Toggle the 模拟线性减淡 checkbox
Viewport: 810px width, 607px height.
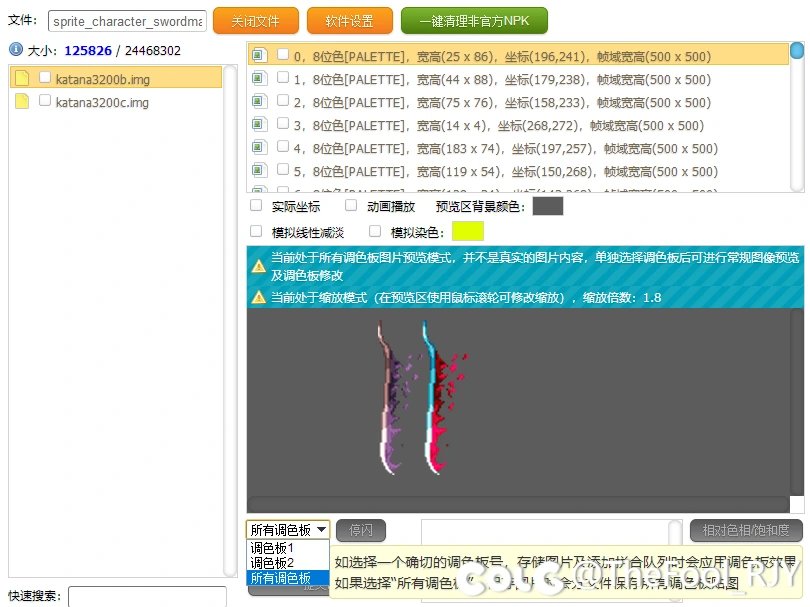click(x=256, y=231)
